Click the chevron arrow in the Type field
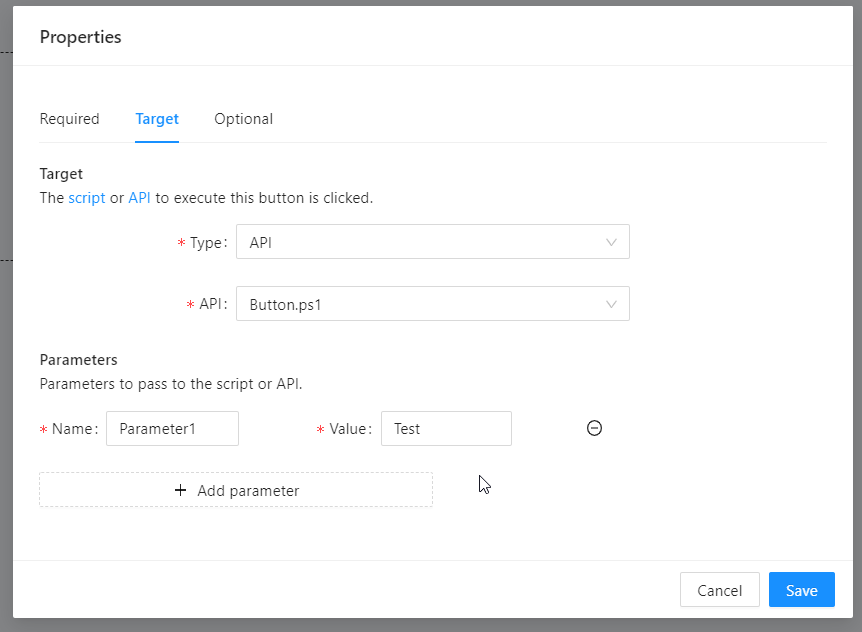This screenshot has height=632, width=862. pos(611,242)
